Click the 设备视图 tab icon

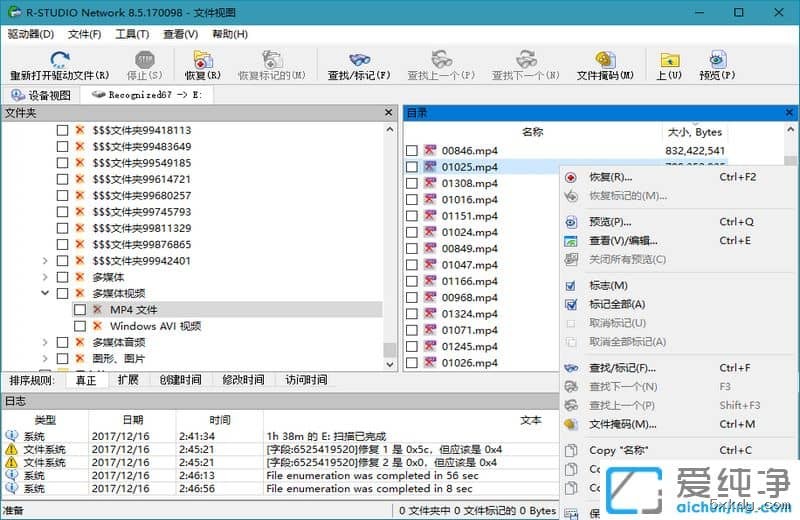pos(17,95)
